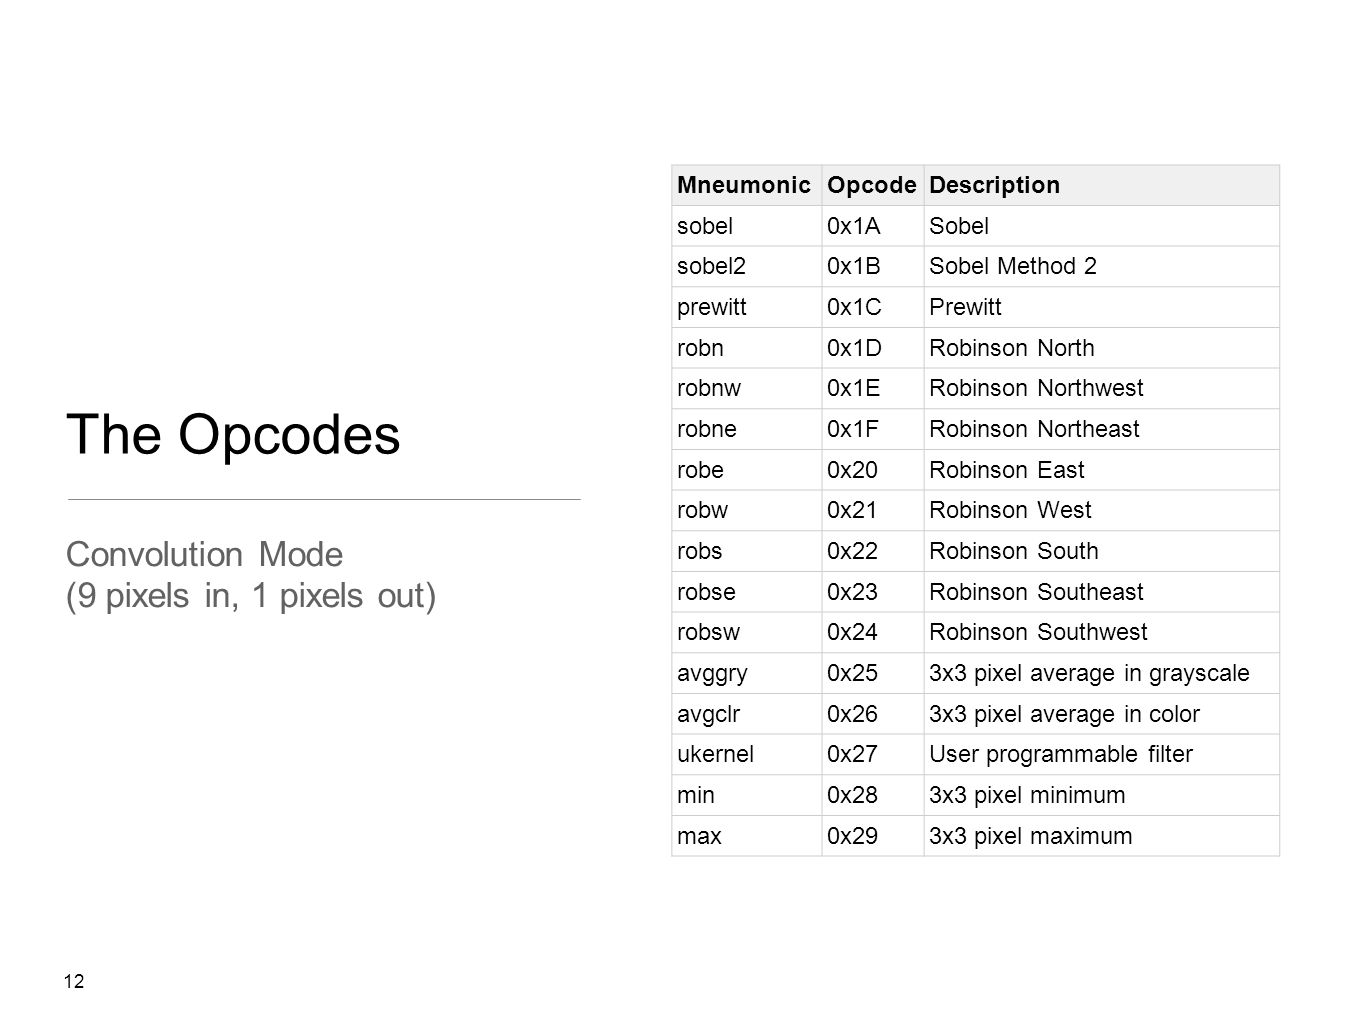Click the 0x1F opcode cell
This screenshot has width=1365, height=1024.
click(x=873, y=429)
